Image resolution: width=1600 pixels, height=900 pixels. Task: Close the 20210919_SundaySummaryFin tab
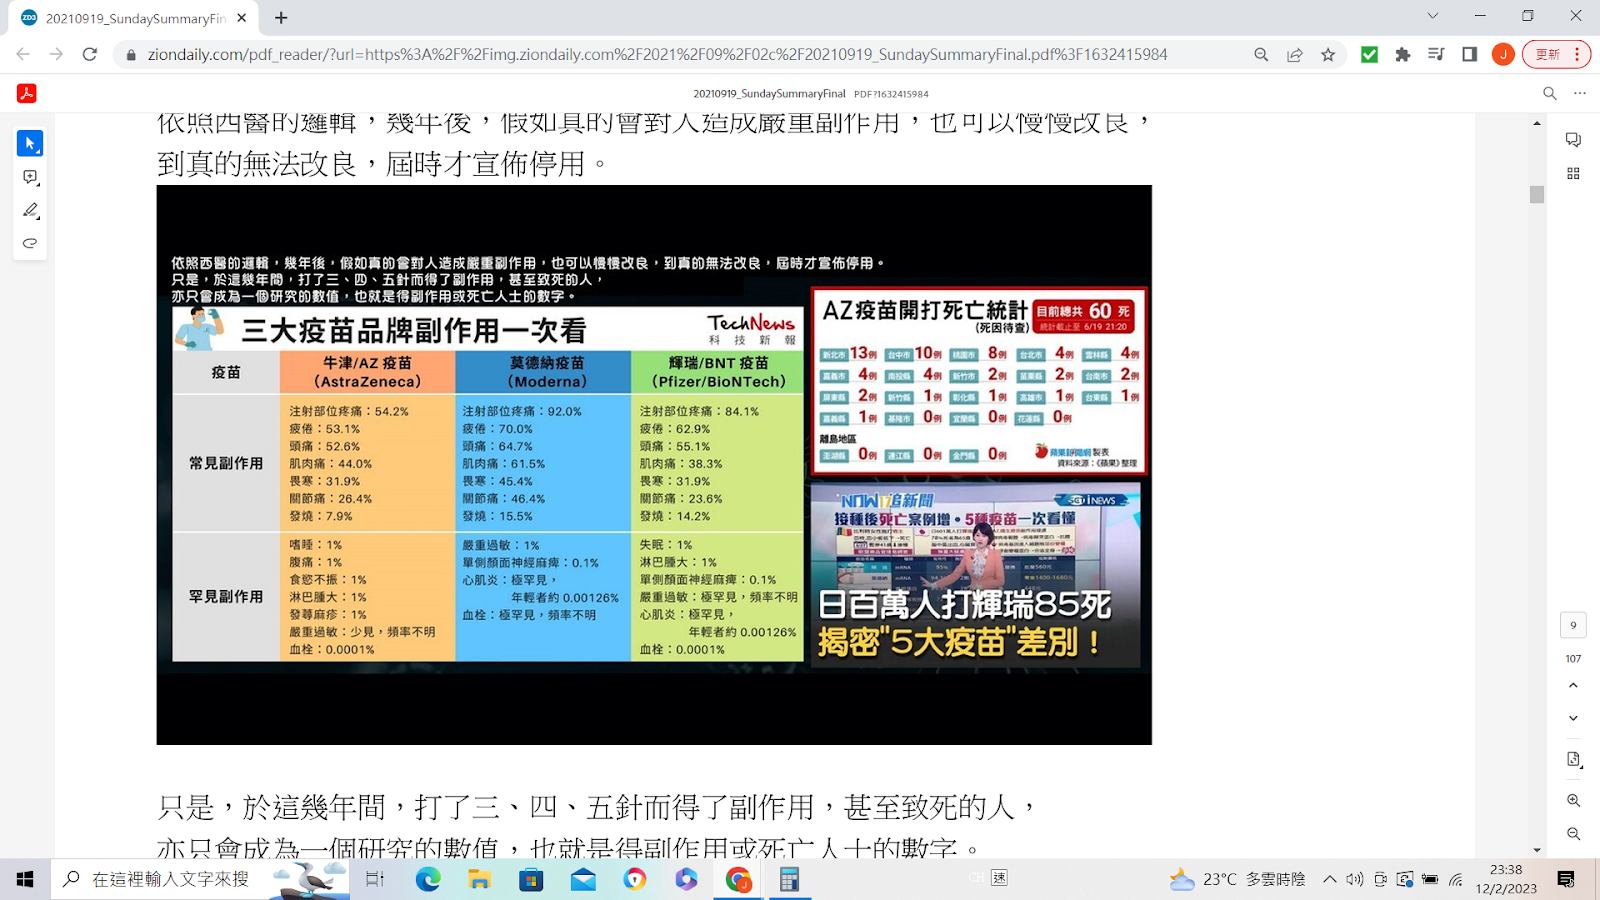coord(242,18)
